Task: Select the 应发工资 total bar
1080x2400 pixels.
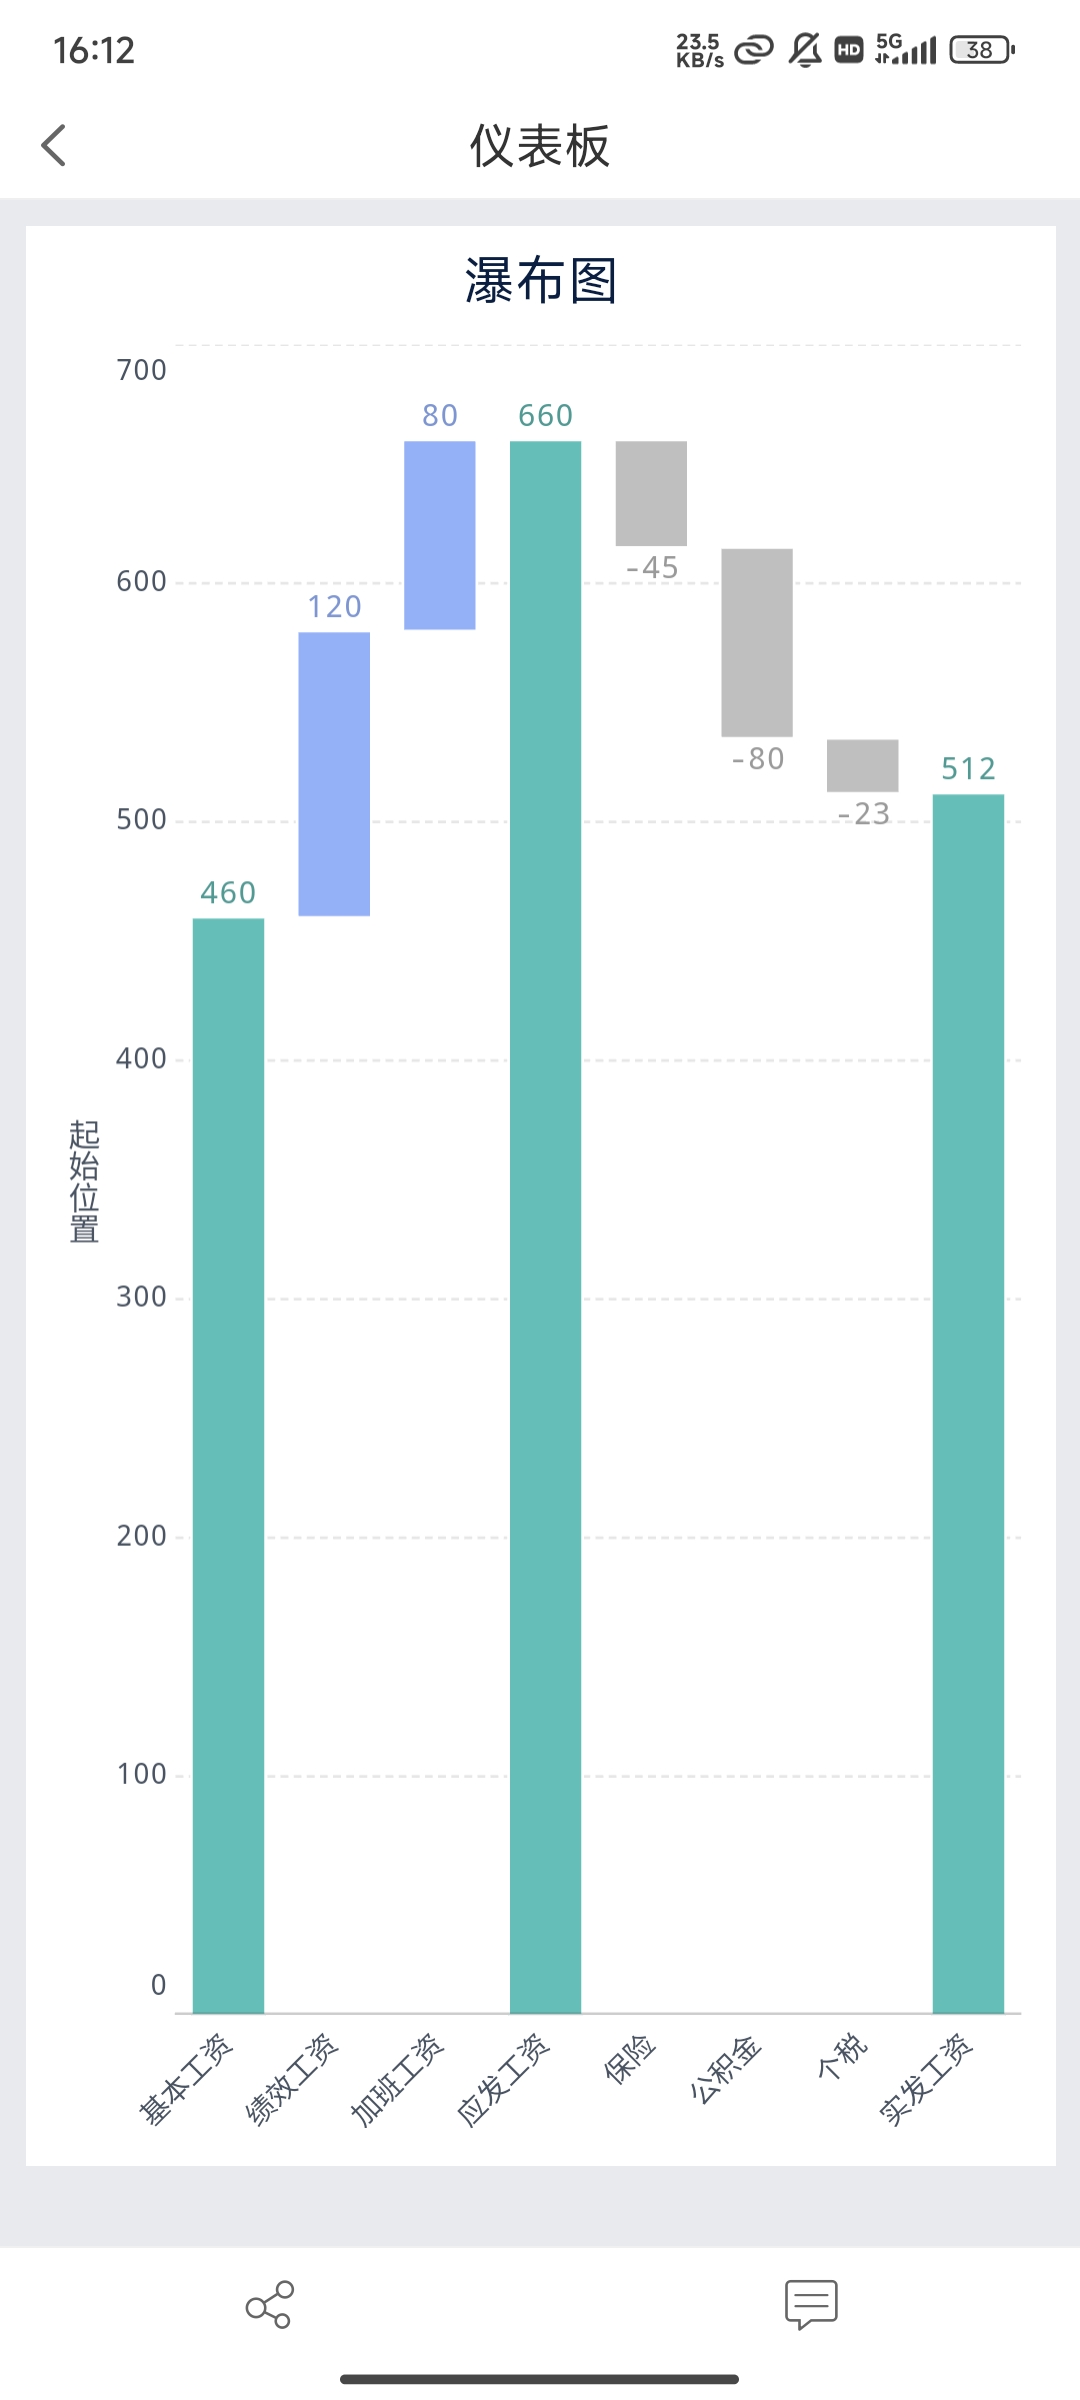Action: point(545,1226)
